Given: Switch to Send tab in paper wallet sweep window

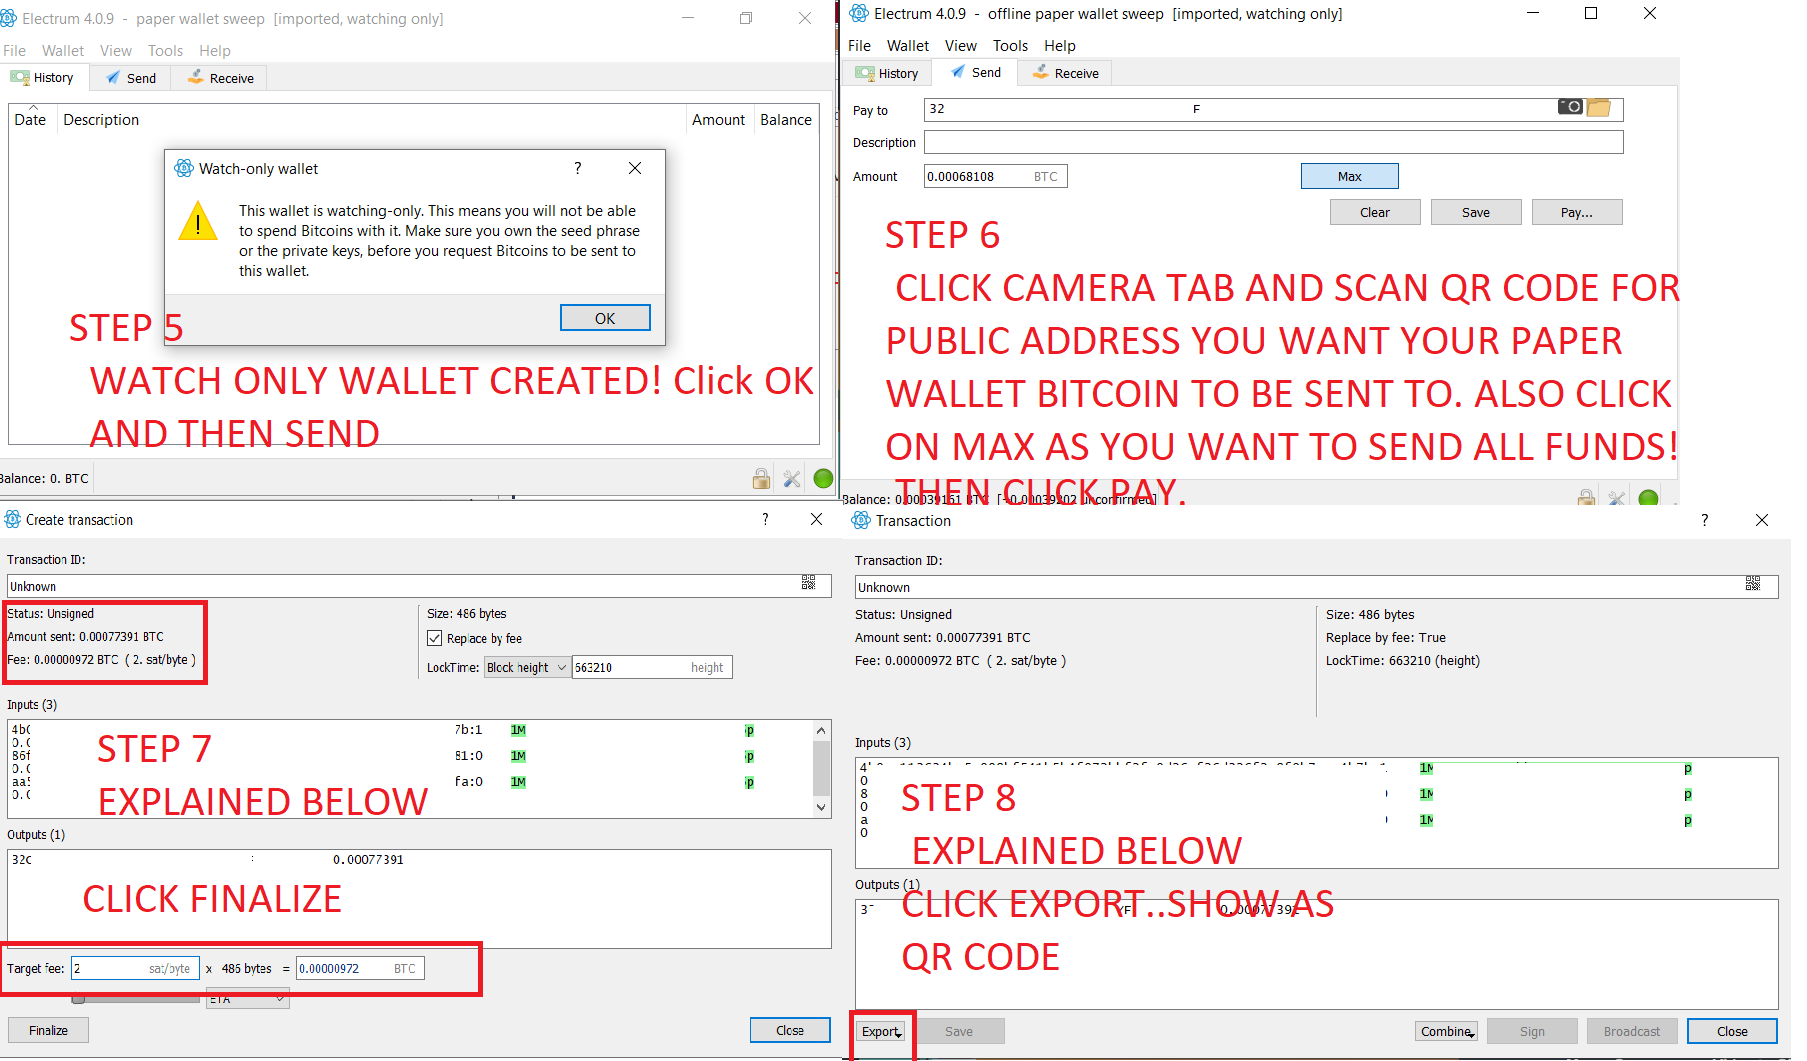Looking at the screenshot, I should [x=131, y=78].
